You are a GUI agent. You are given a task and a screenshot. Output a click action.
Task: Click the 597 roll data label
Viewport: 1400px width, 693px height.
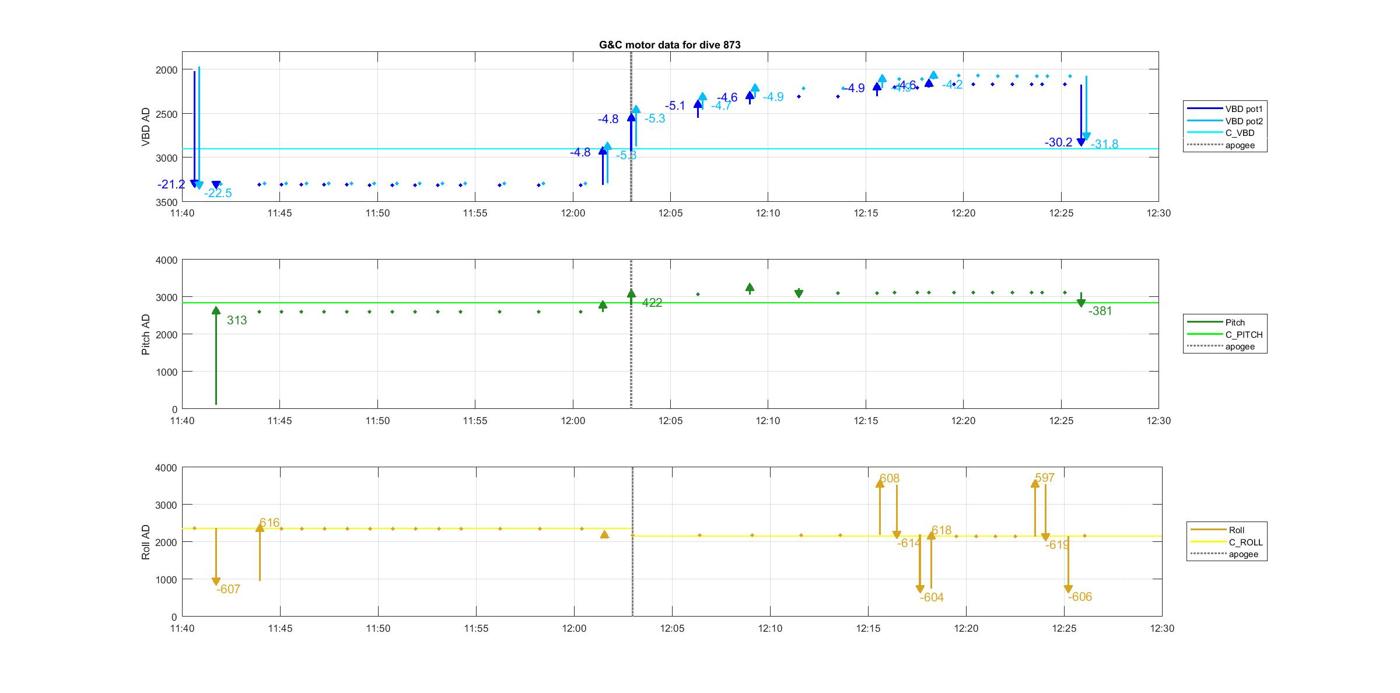point(1045,479)
